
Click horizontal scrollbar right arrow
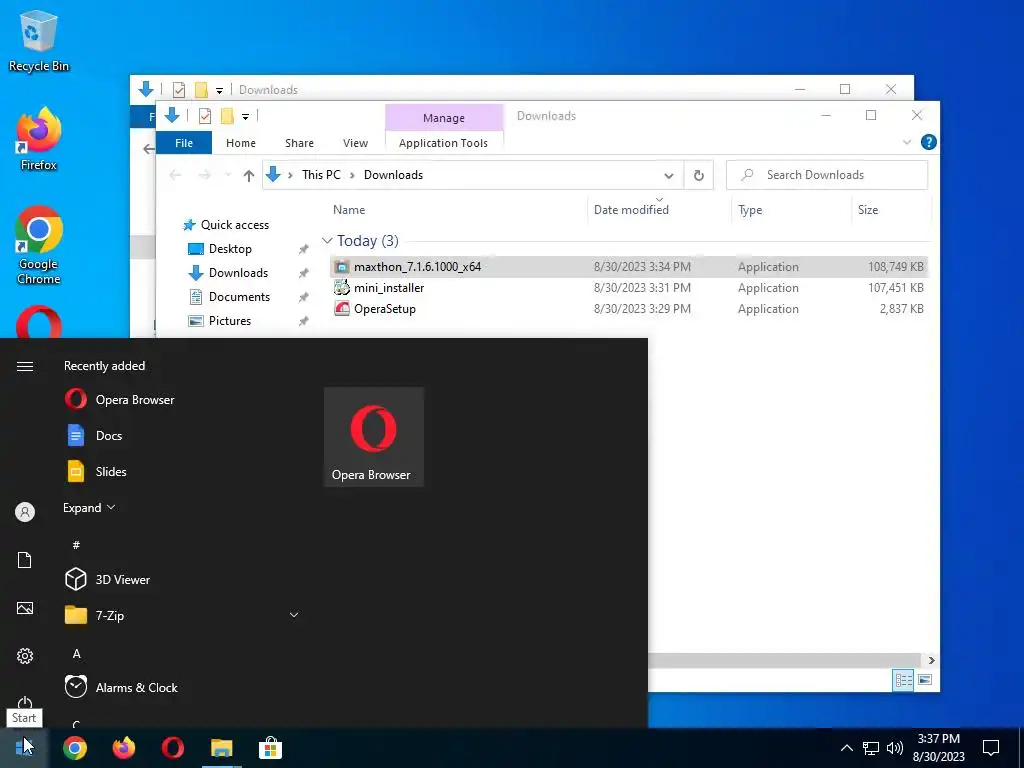(931, 660)
